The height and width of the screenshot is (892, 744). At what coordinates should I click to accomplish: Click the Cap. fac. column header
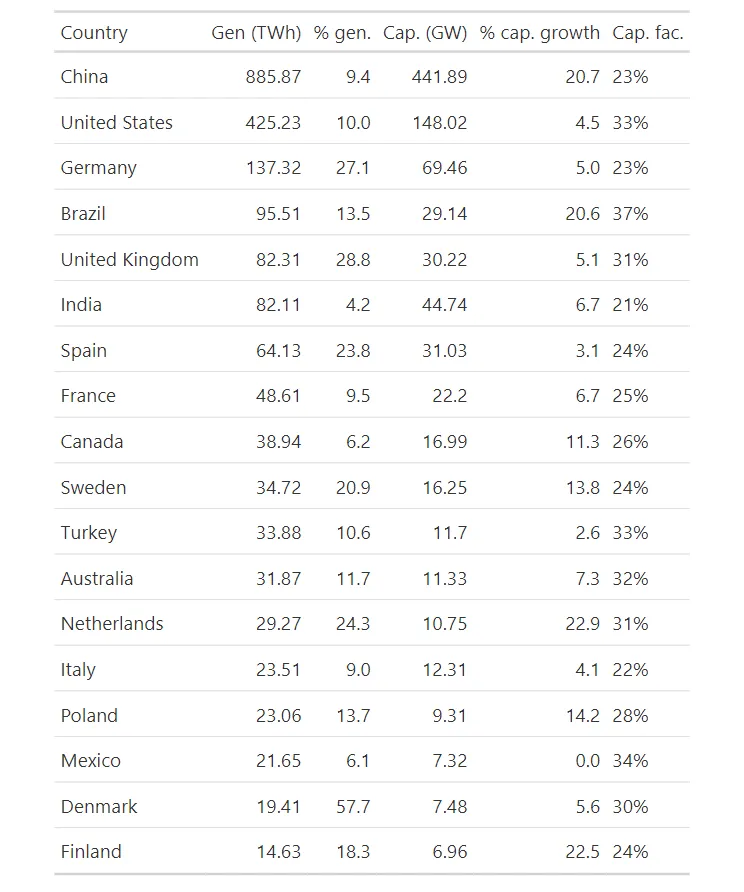point(648,33)
